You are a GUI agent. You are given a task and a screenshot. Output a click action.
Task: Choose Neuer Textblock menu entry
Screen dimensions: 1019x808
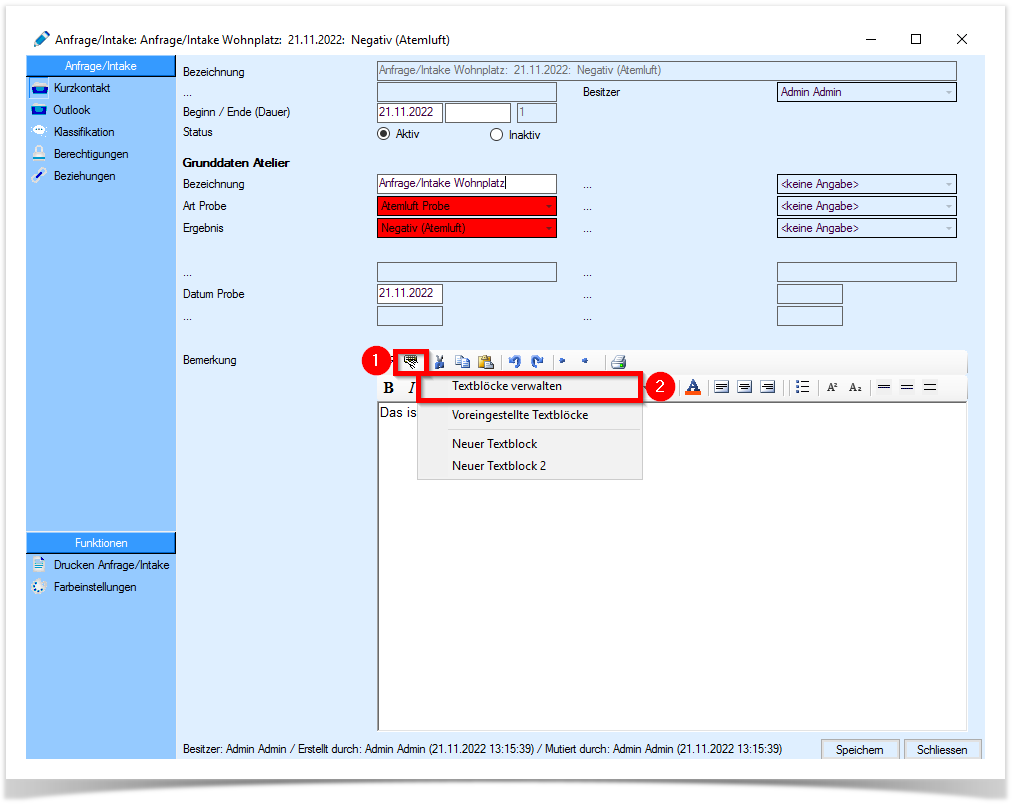[x=530, y=444]
